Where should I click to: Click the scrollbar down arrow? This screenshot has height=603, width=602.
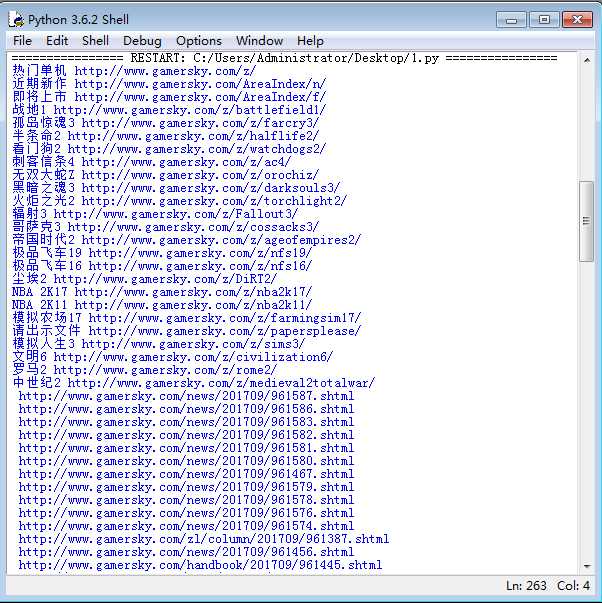click(x=587, y=566)
